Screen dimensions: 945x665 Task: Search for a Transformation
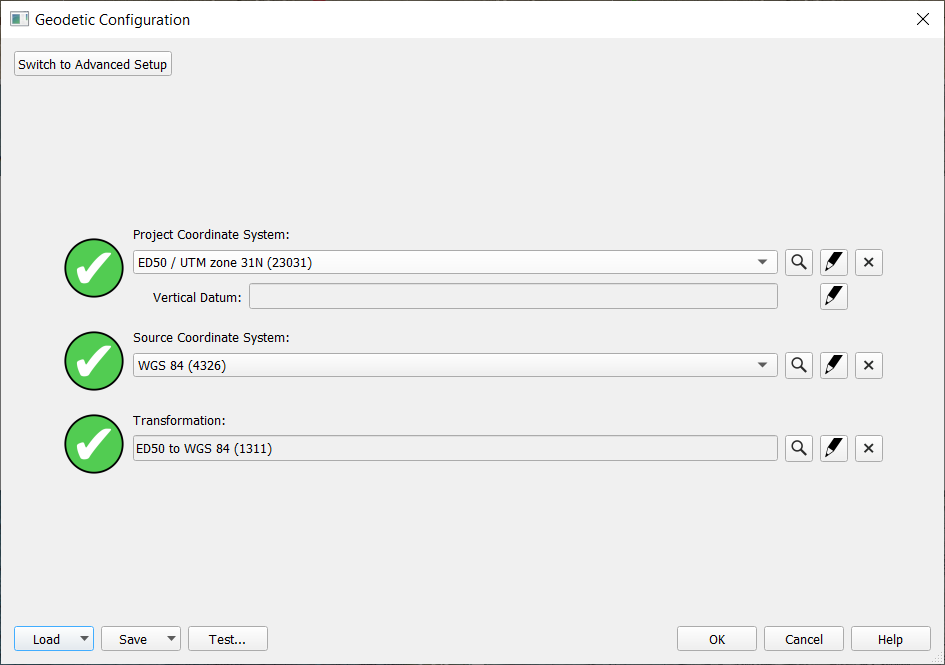[798, 448]
